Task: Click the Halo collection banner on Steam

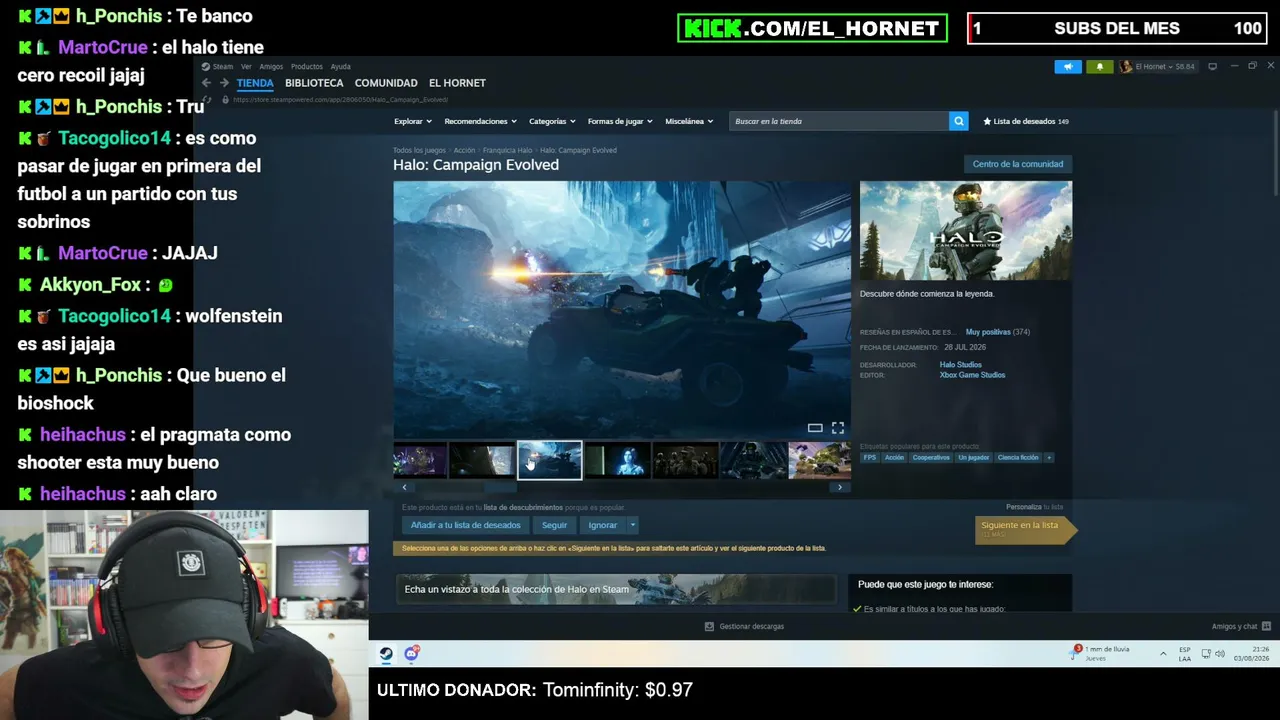Action: coord(616,589)
